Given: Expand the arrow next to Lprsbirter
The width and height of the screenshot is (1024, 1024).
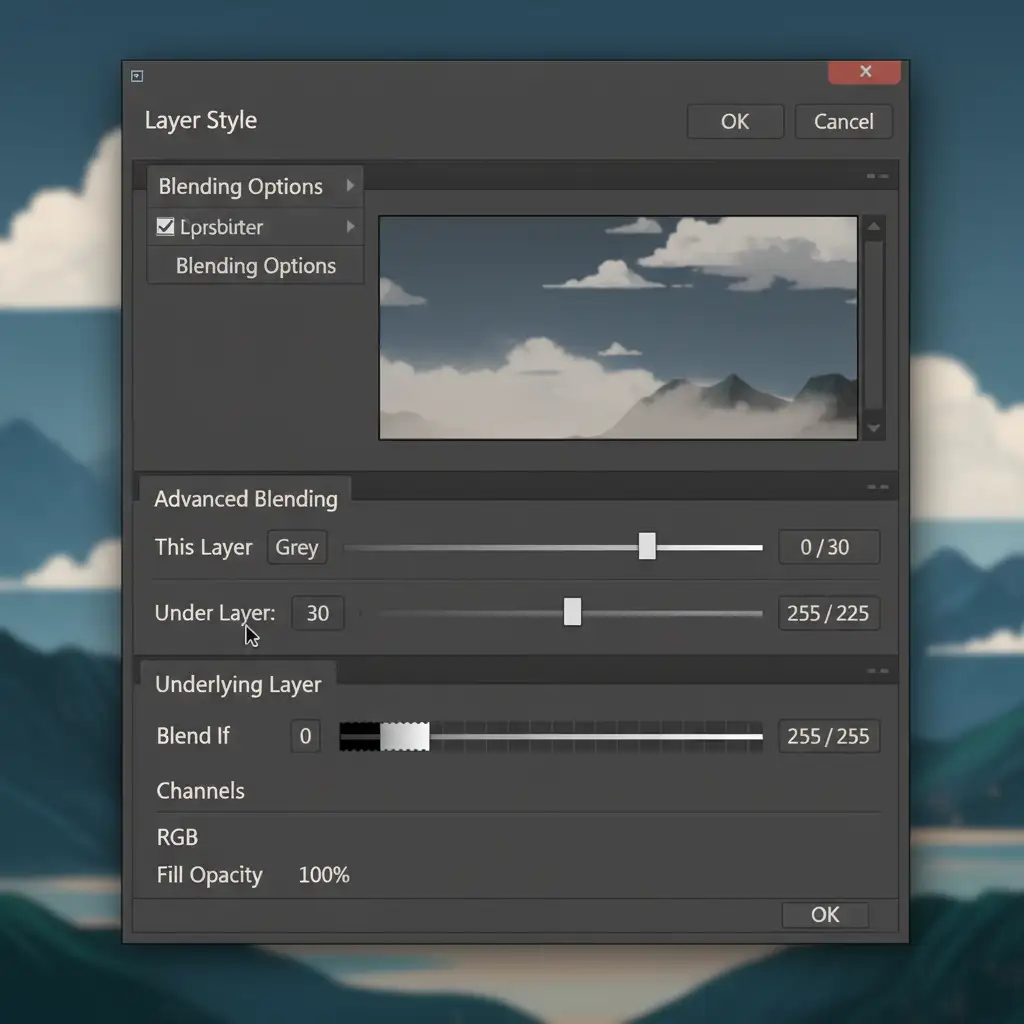Looking at the screenshot, I should click(350, 227).
